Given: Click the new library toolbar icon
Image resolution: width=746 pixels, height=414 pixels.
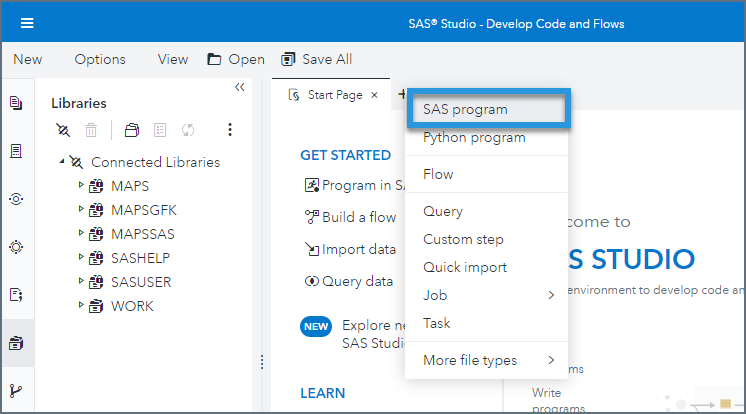Looking at the screenshot, I should pyautogui.click(x=131, y=130).
